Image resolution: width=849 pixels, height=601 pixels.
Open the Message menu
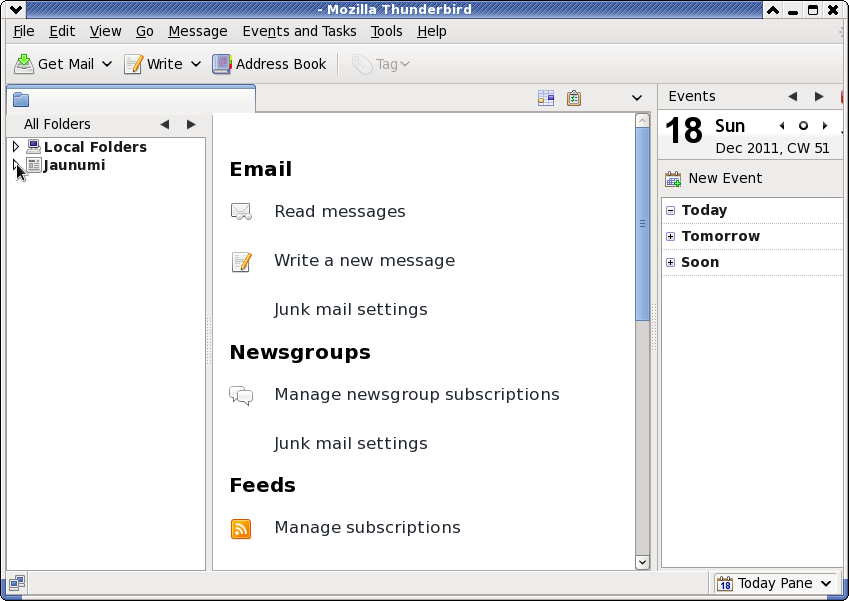pyautogui.click(x=198, y=31)
